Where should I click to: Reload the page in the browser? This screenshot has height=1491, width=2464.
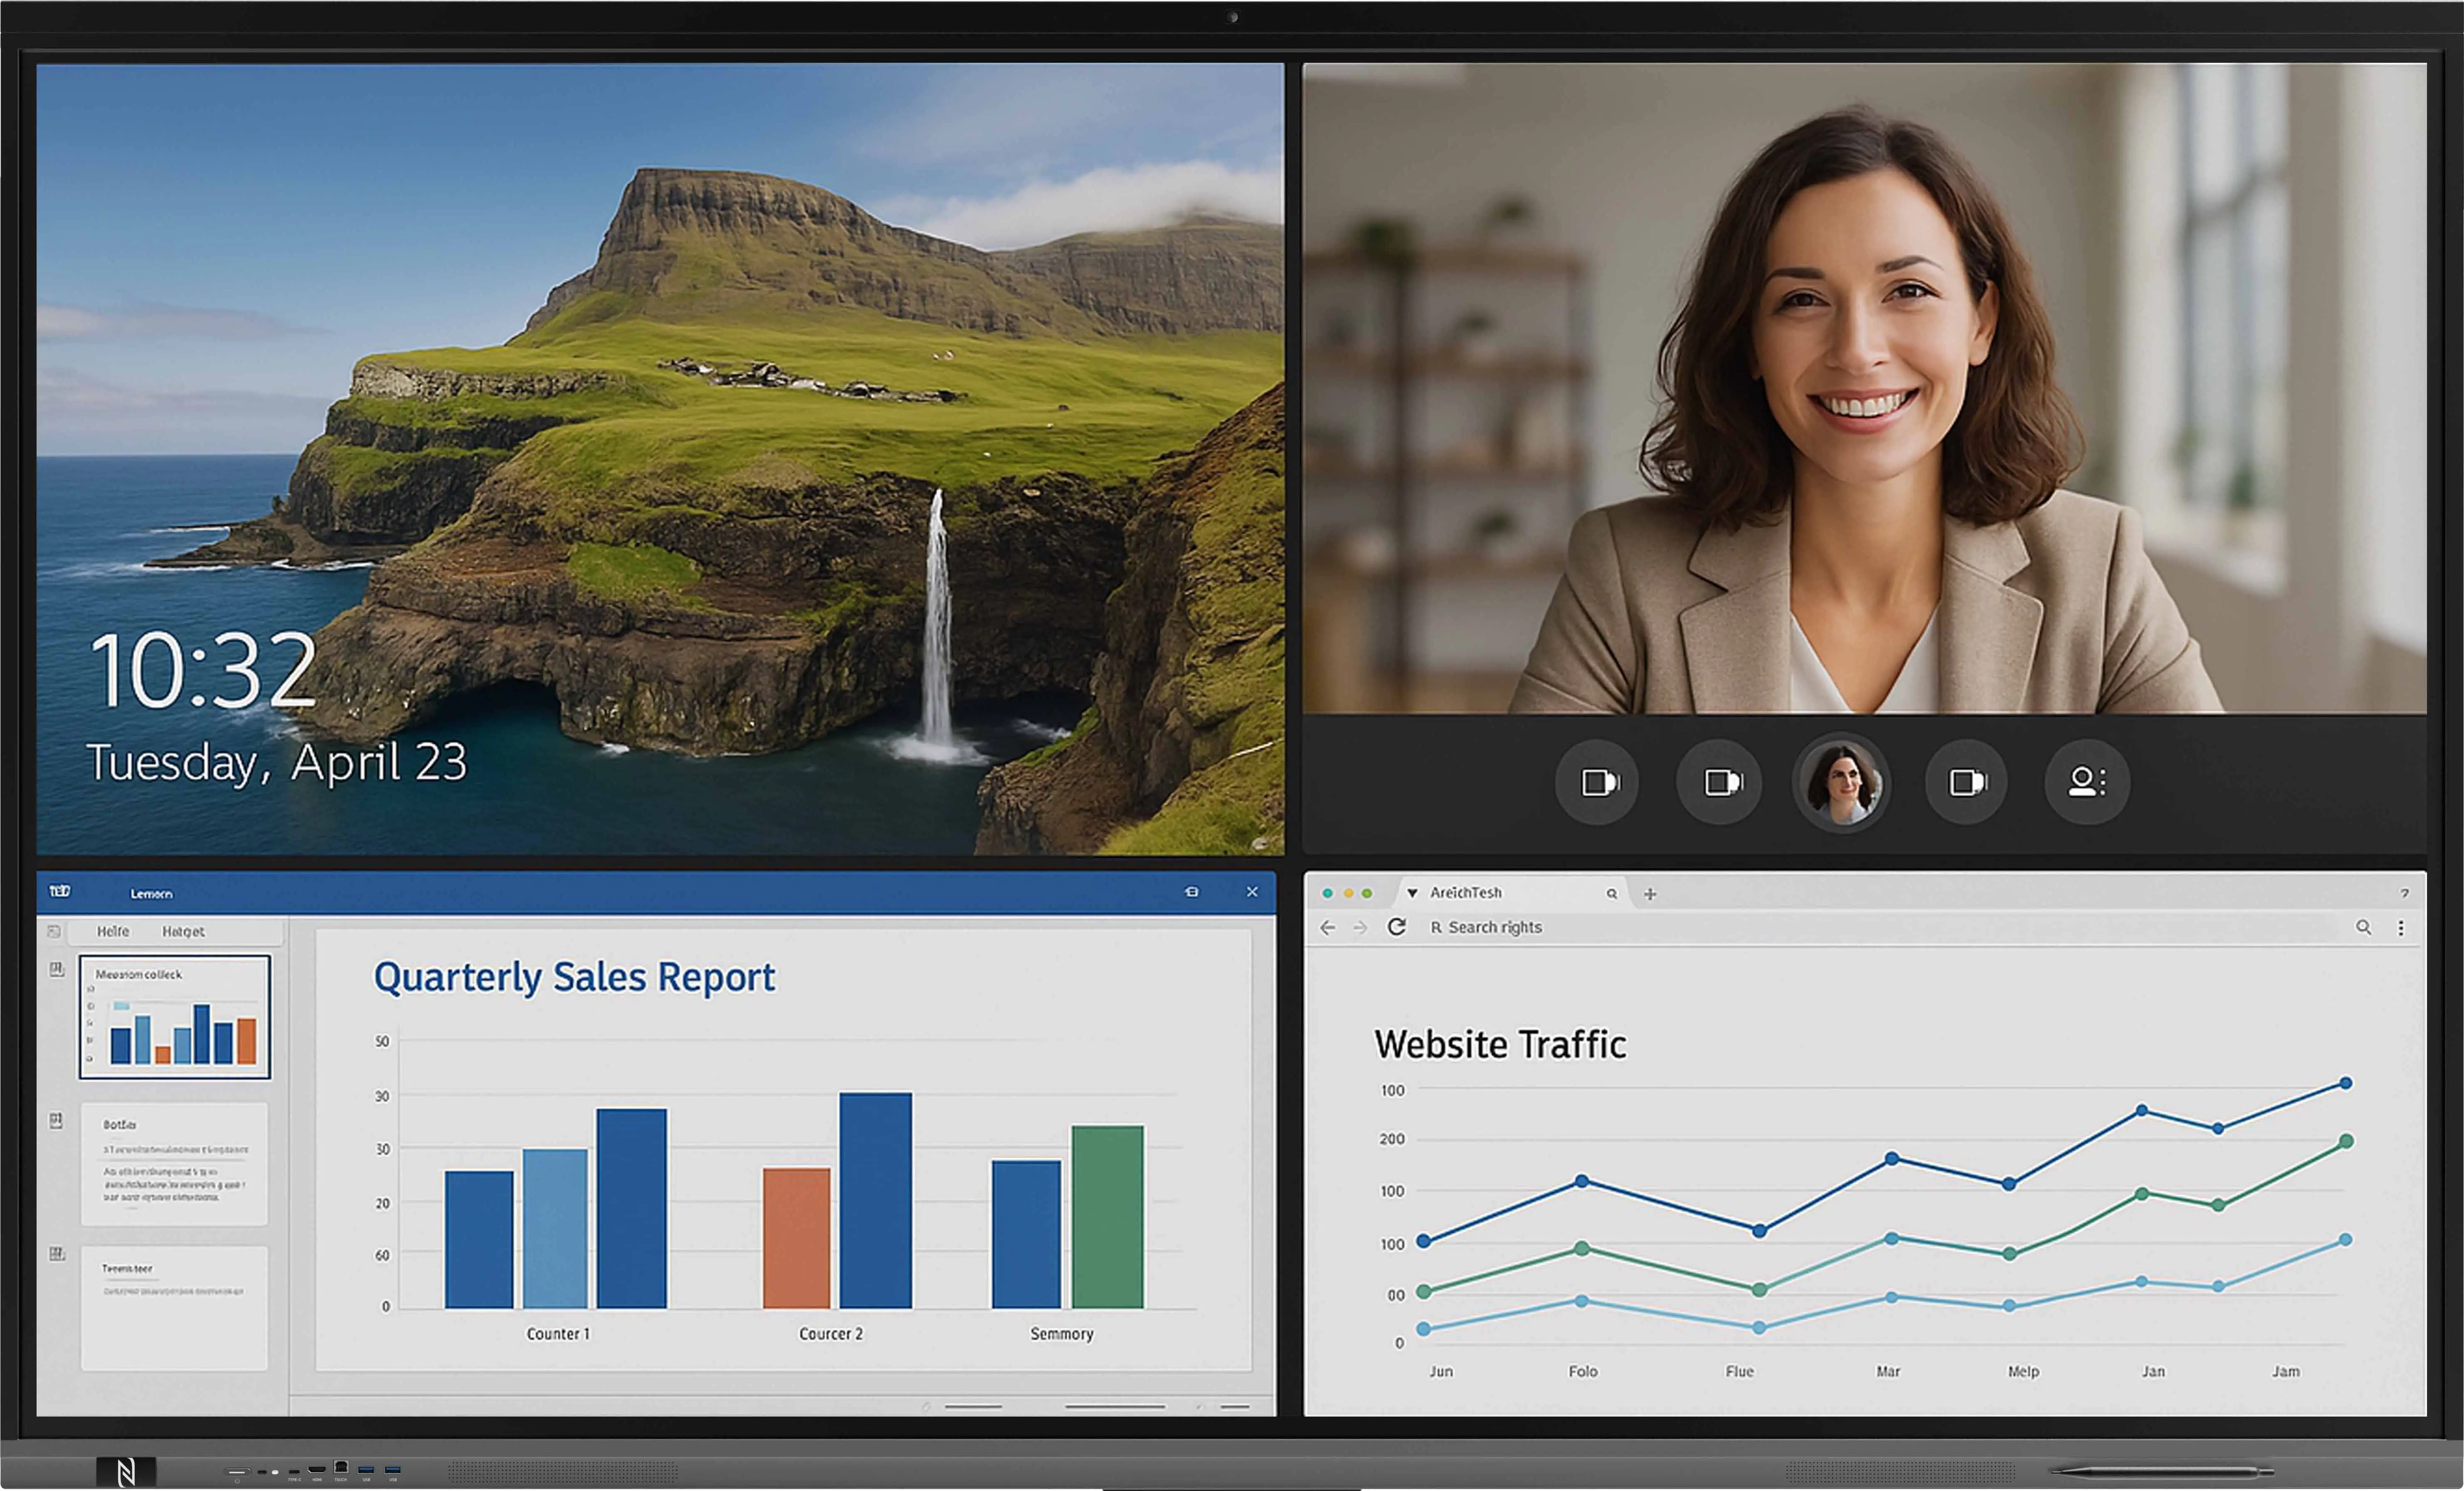(1397, 927)
